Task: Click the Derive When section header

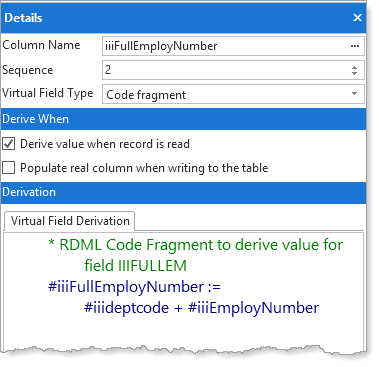Action: [183, 119]
